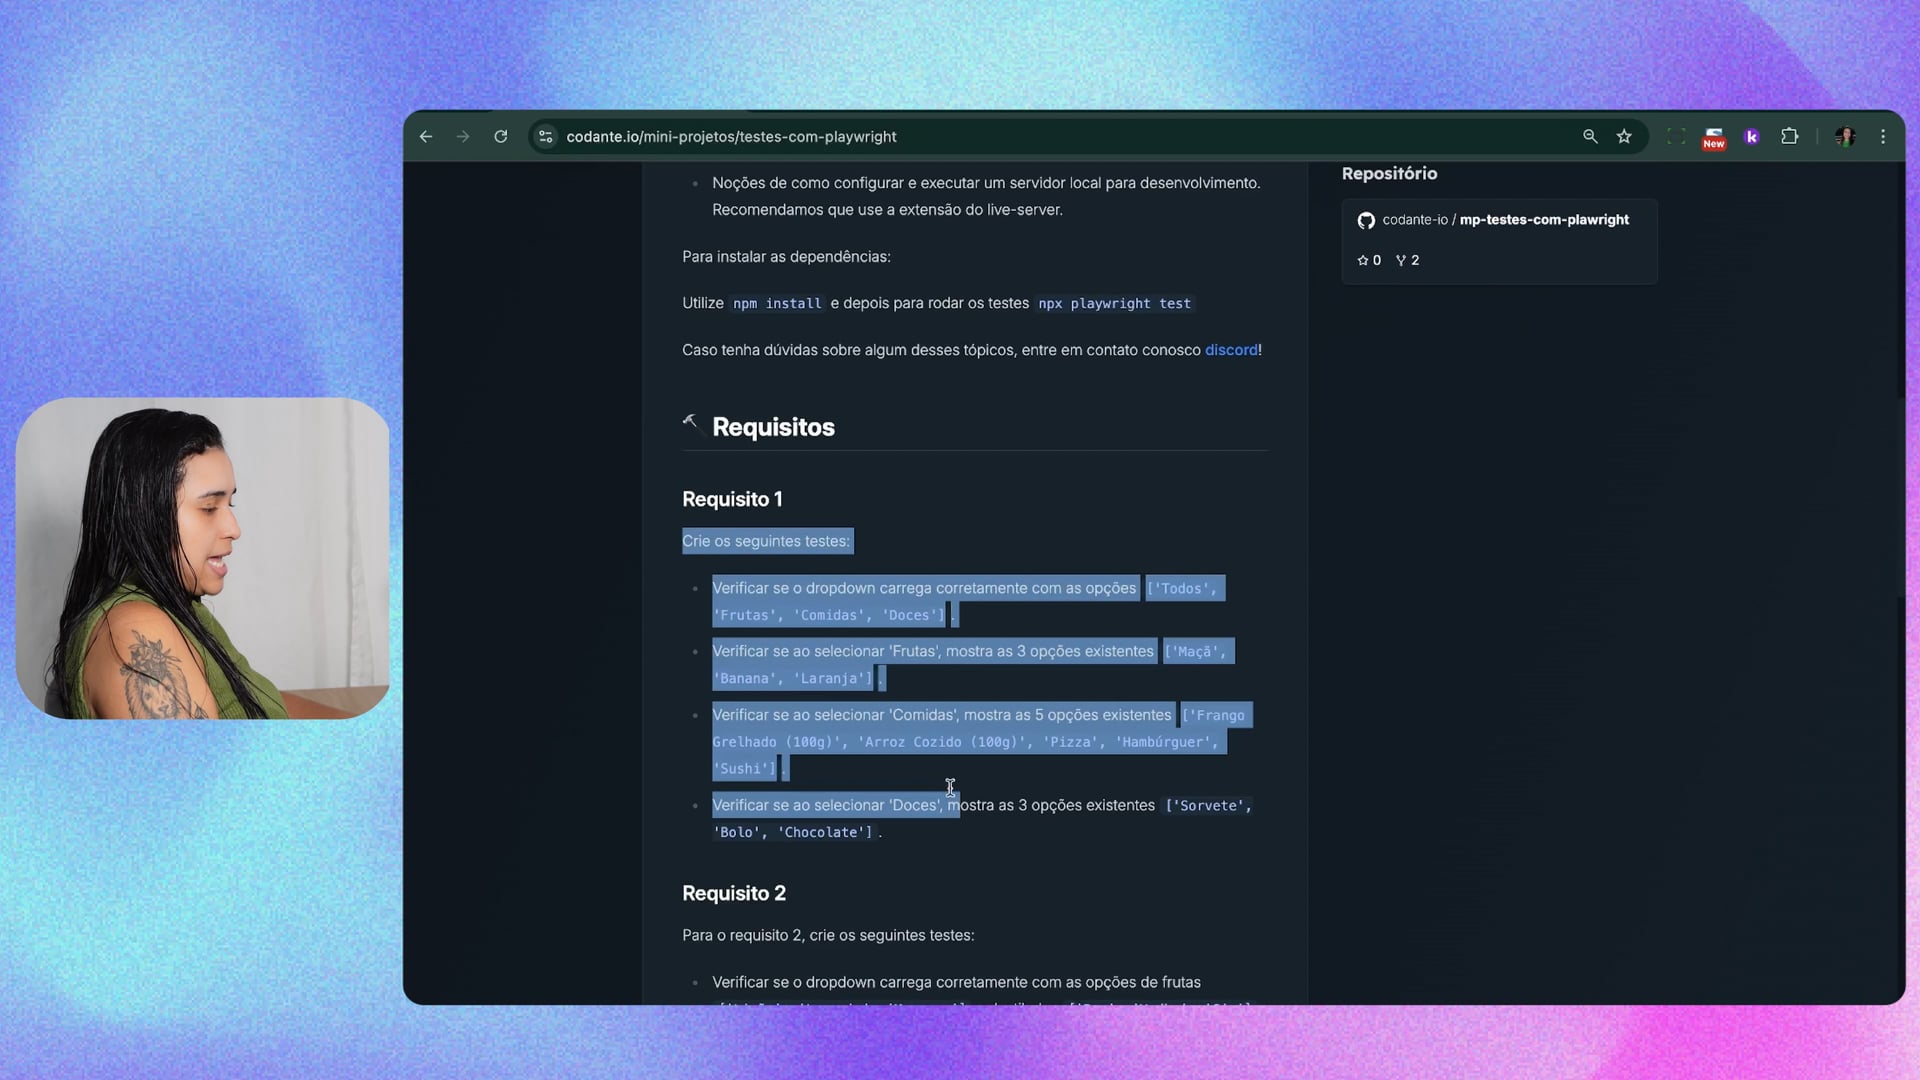The width and height of the screenshot is (1920, 1080).
Task: Open the three-dot browser menu
Action: point(1883,137)
